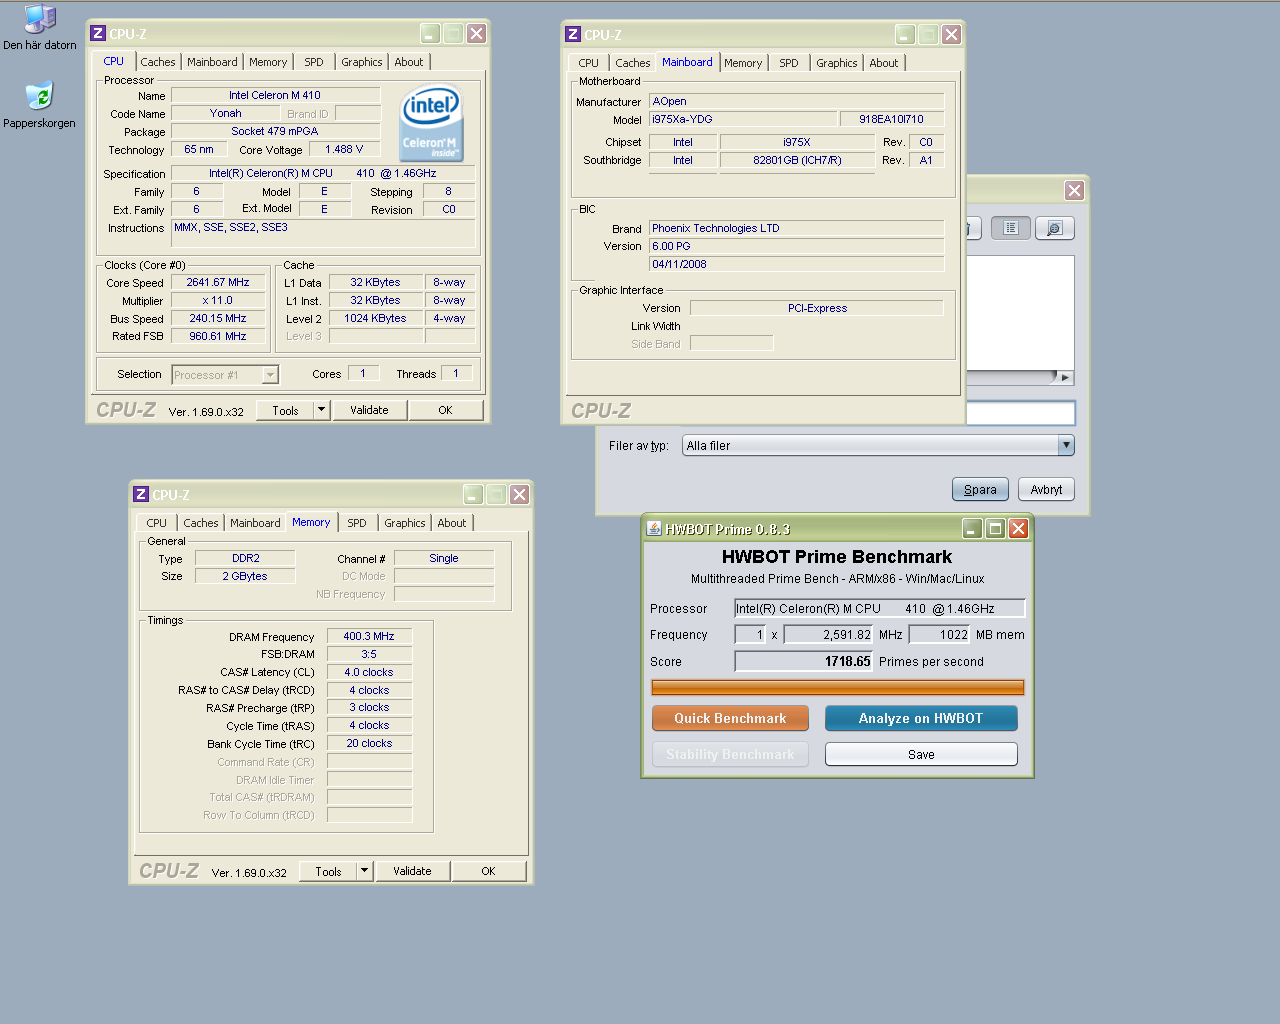The width and height of the screenshot is (1280, 1024).
Task: Minimize the HWBOT Prime window
Action: click(x=972, y=528)
